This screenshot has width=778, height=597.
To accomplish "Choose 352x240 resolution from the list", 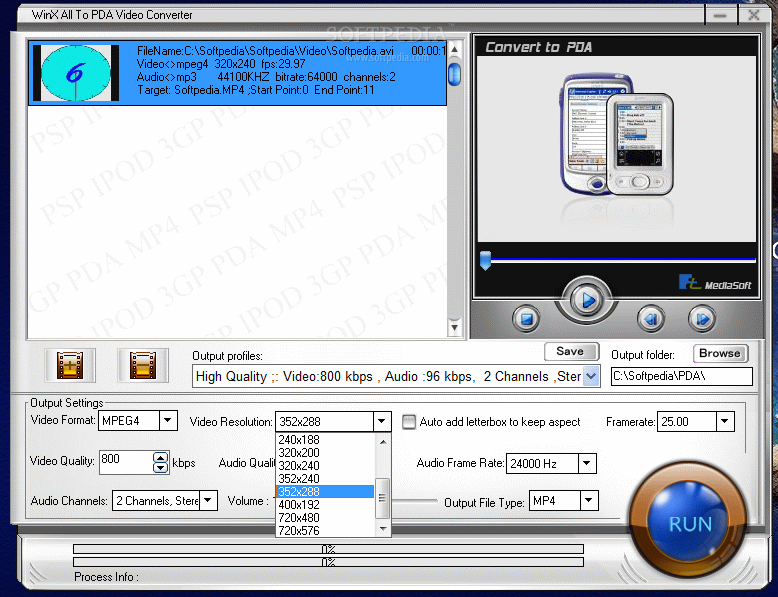I will (325, 478).
